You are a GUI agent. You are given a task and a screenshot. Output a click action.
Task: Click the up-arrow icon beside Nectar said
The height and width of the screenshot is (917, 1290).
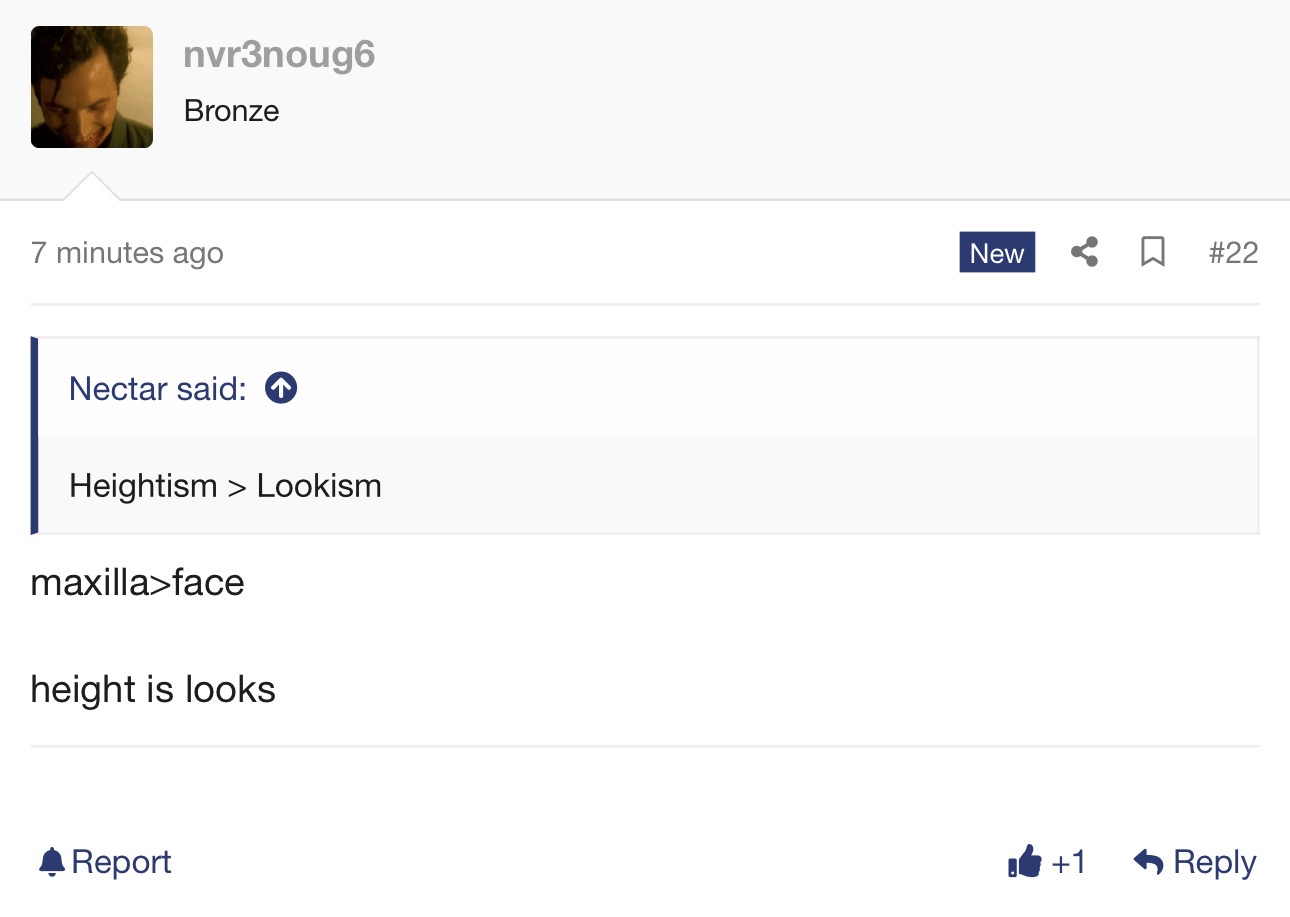[x=281, y=388]
